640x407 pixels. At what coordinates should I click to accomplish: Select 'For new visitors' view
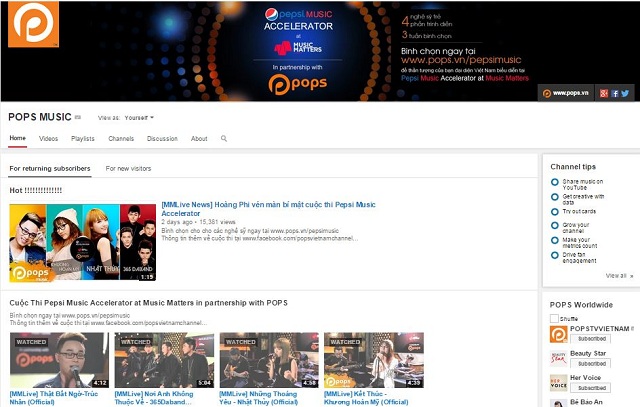click(x=128, y=169)
